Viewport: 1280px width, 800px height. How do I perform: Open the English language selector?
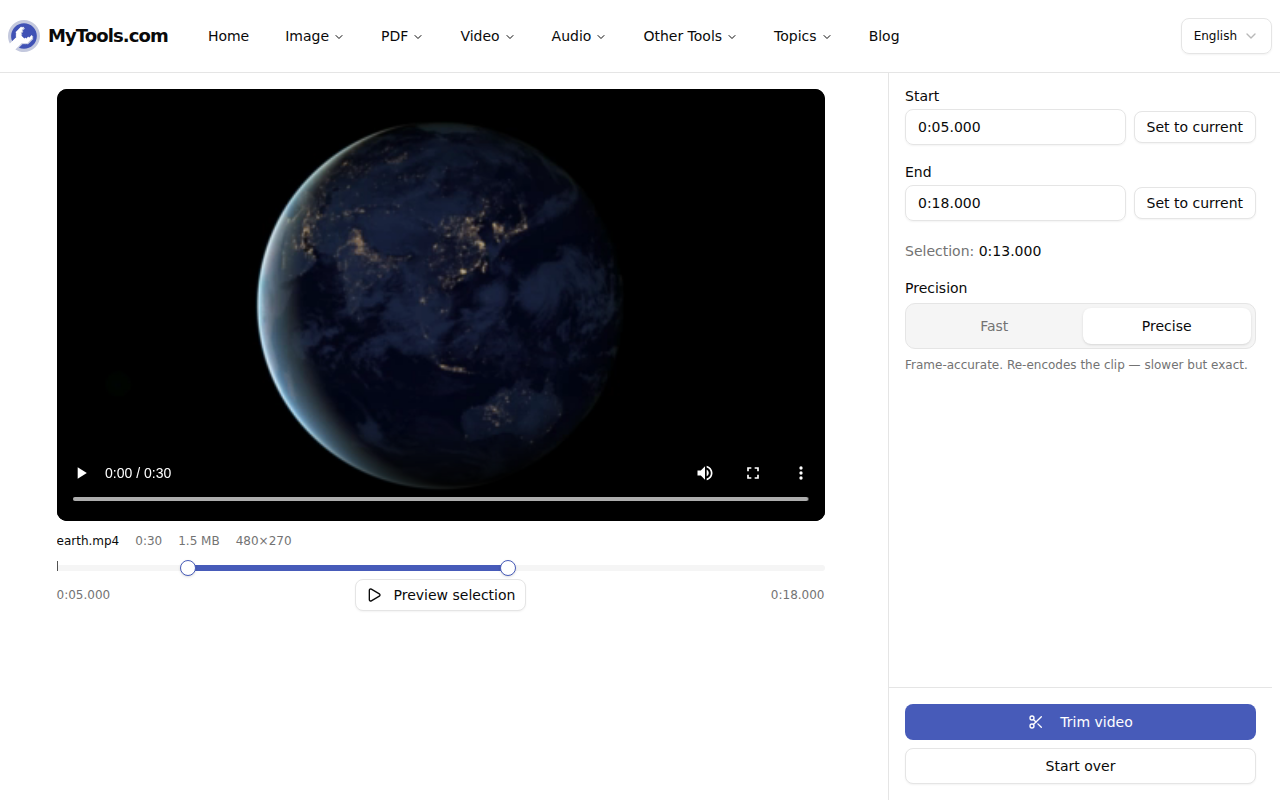1226,36
